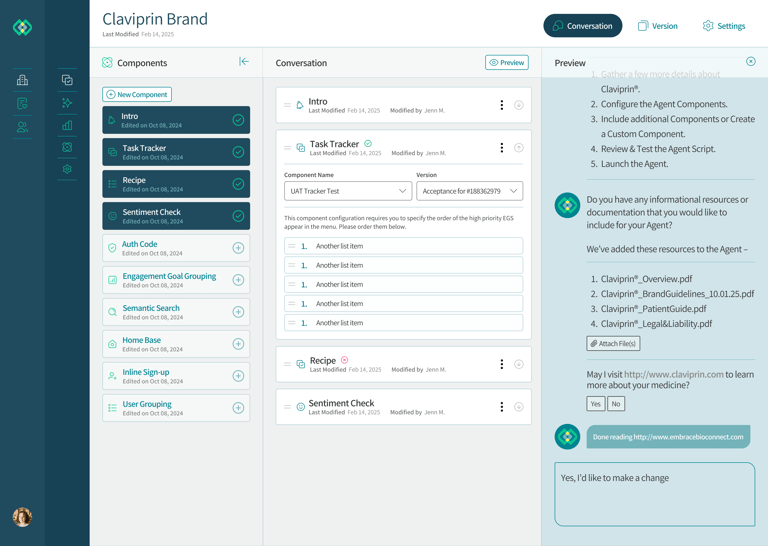768x546 pixels.
Task: Toggle checkmark on Task Tracker component
Action: coord(238,152)
